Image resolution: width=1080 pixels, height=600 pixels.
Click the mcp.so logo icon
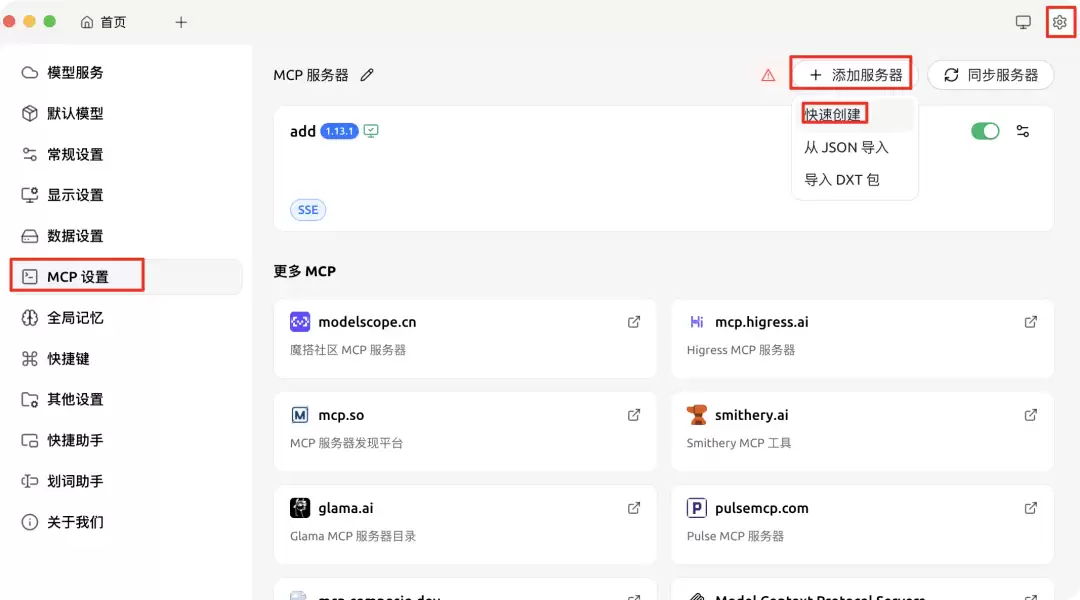click(300, 415)
